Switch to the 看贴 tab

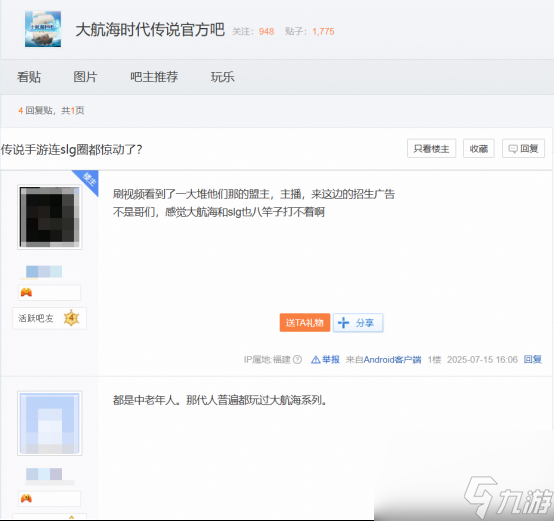[x=29, y=77]
